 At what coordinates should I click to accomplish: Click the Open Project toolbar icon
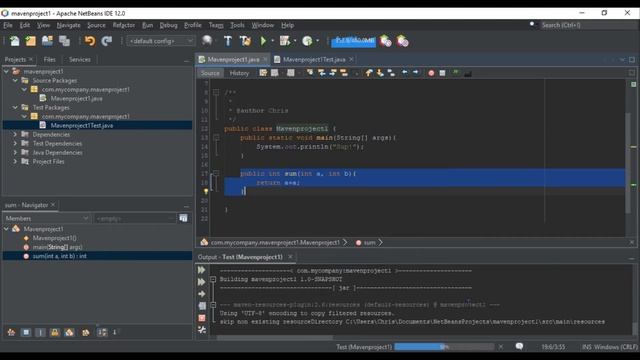[x=47, y=41]
